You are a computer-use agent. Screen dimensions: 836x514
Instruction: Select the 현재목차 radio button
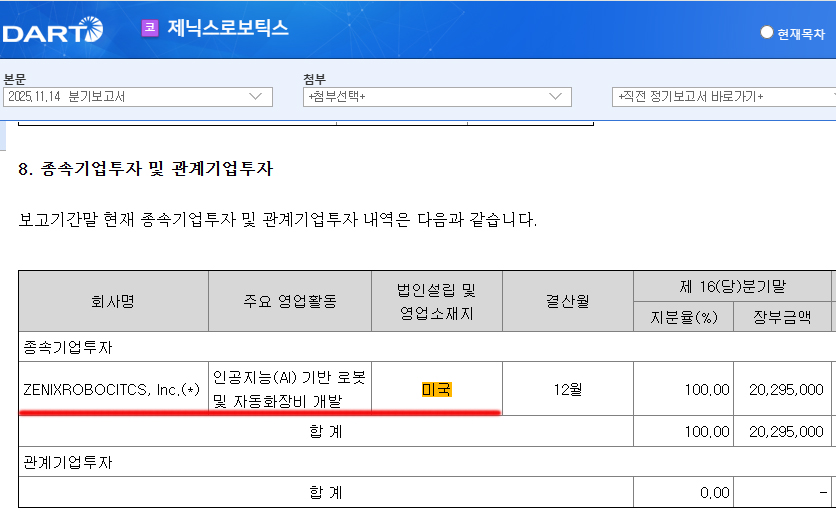766,33
